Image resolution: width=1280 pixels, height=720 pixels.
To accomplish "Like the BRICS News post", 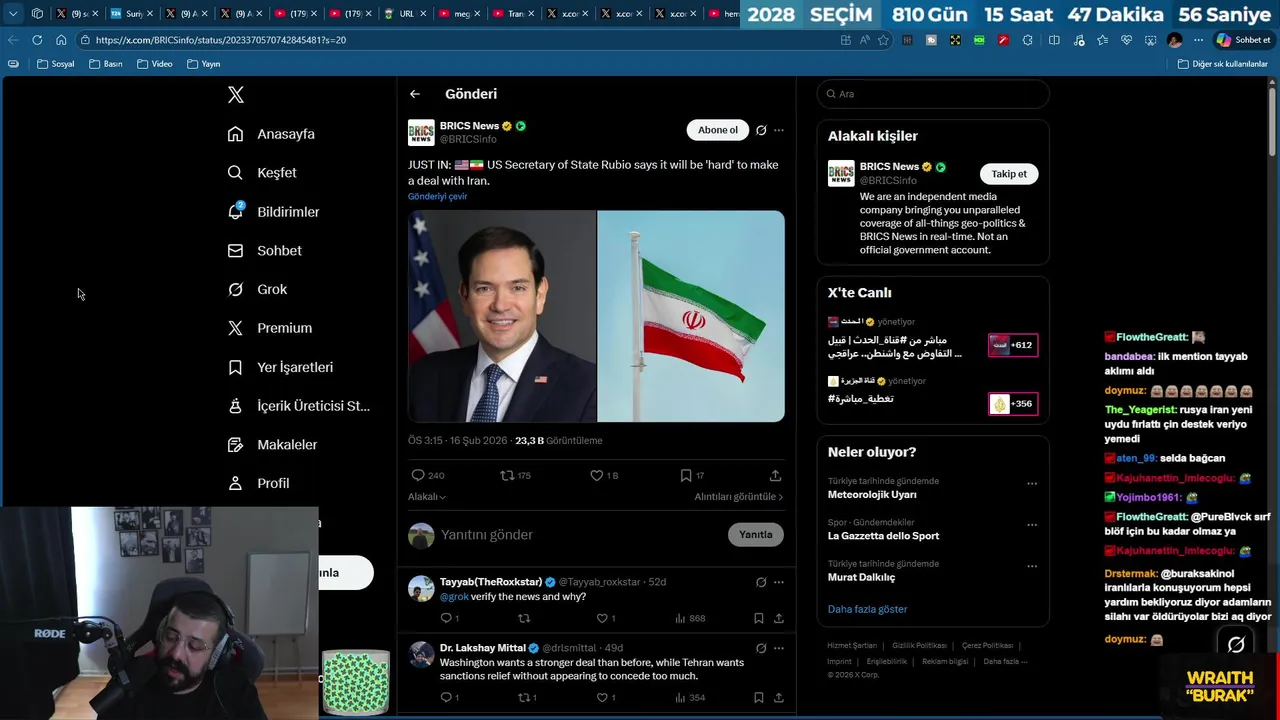I will coord(604,476).
